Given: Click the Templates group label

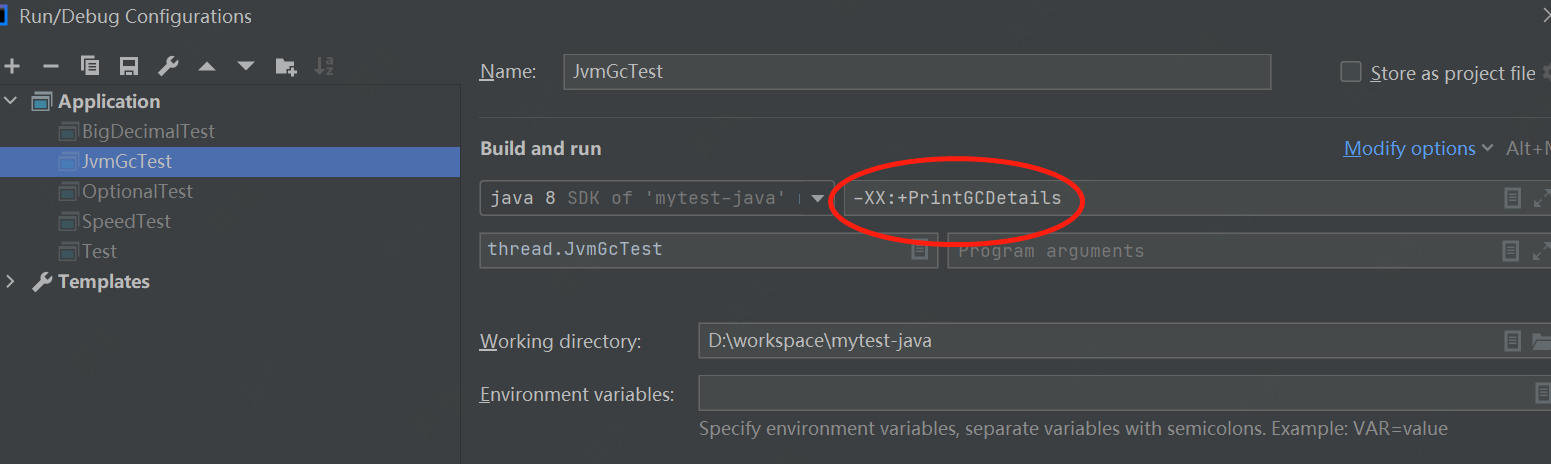Looking at the screenshot, I should pos(104,281).
